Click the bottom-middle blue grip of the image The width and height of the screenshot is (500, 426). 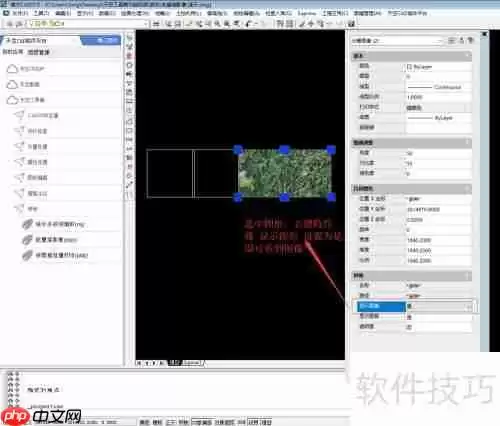(x=284, y=197)
